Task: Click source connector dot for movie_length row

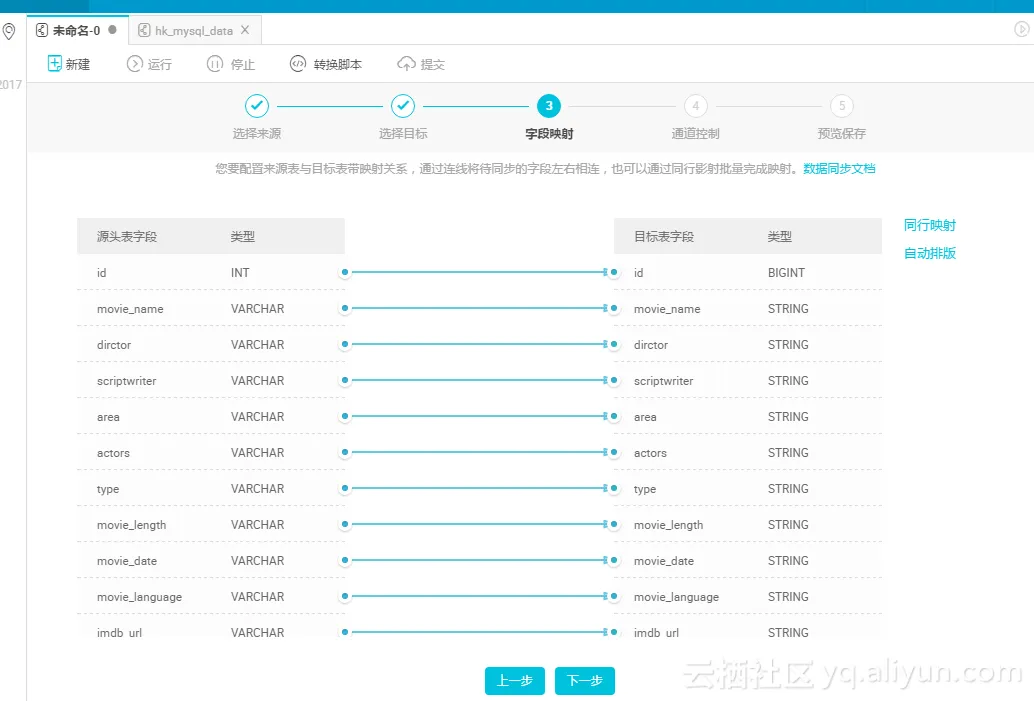Action: coord(345,524)
